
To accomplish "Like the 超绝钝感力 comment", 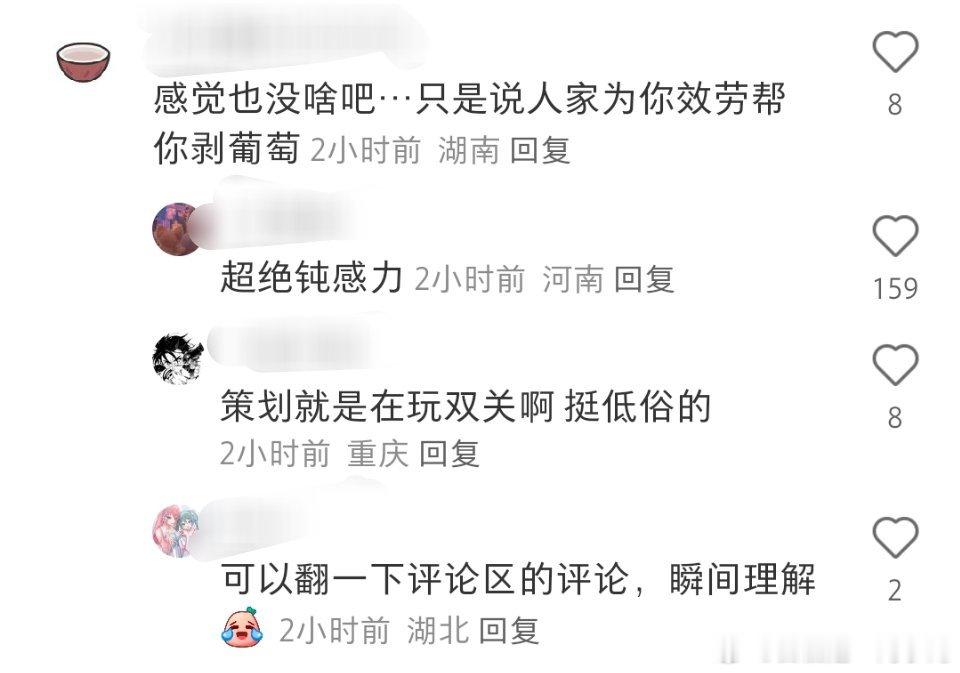I will point(894,236).
